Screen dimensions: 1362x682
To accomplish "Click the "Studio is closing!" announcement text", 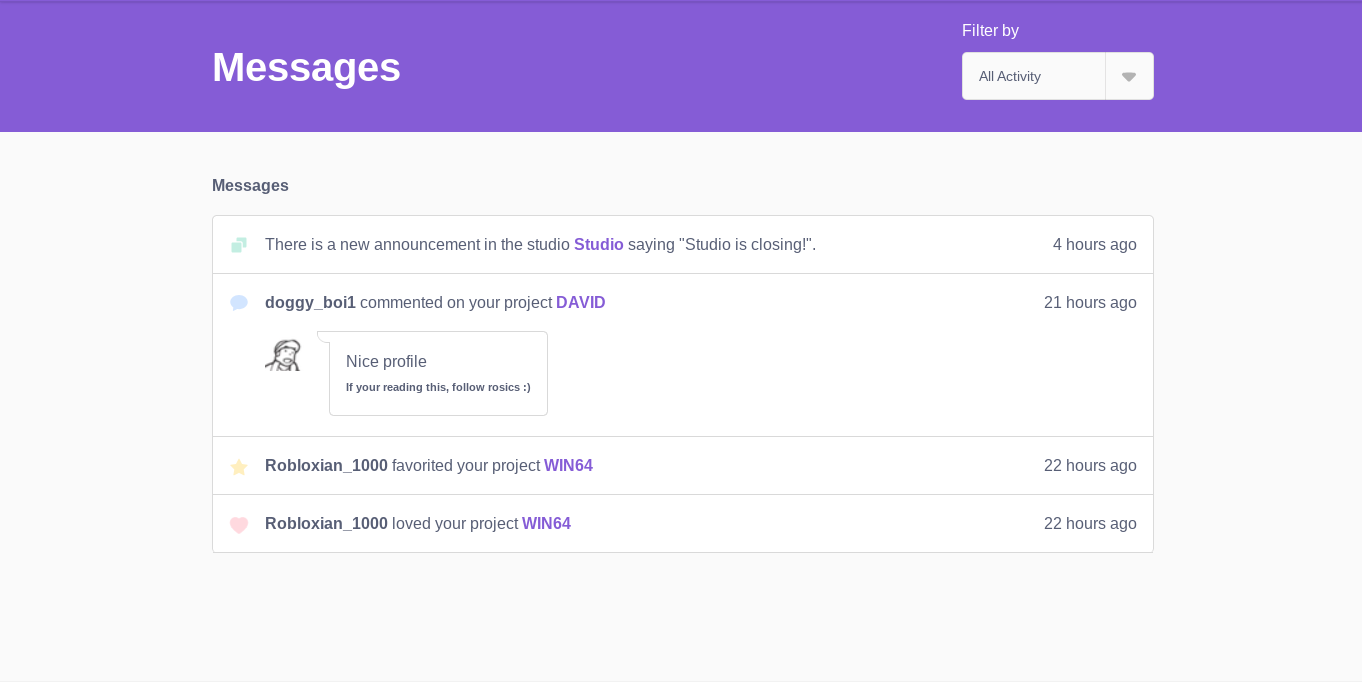I will click(x=746, y=245).
